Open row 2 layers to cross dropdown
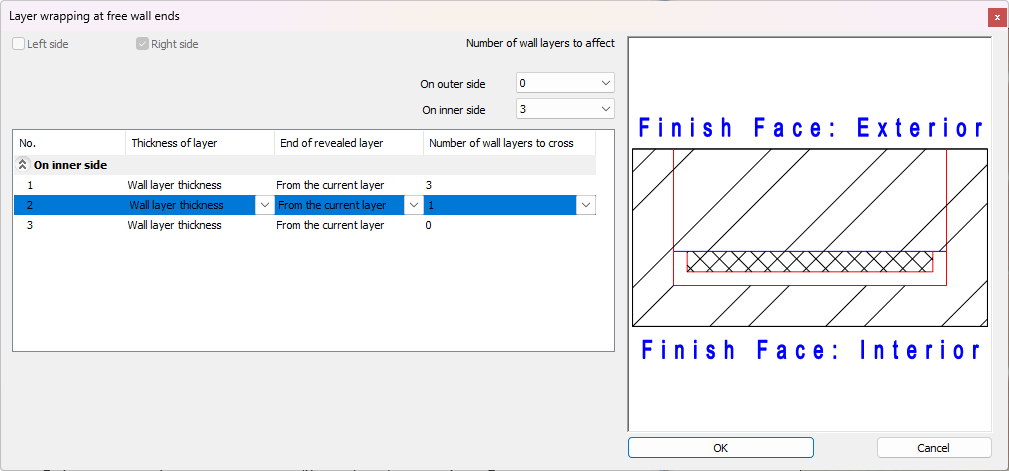Screen dimensions: 1009x471 pos(586,205)
